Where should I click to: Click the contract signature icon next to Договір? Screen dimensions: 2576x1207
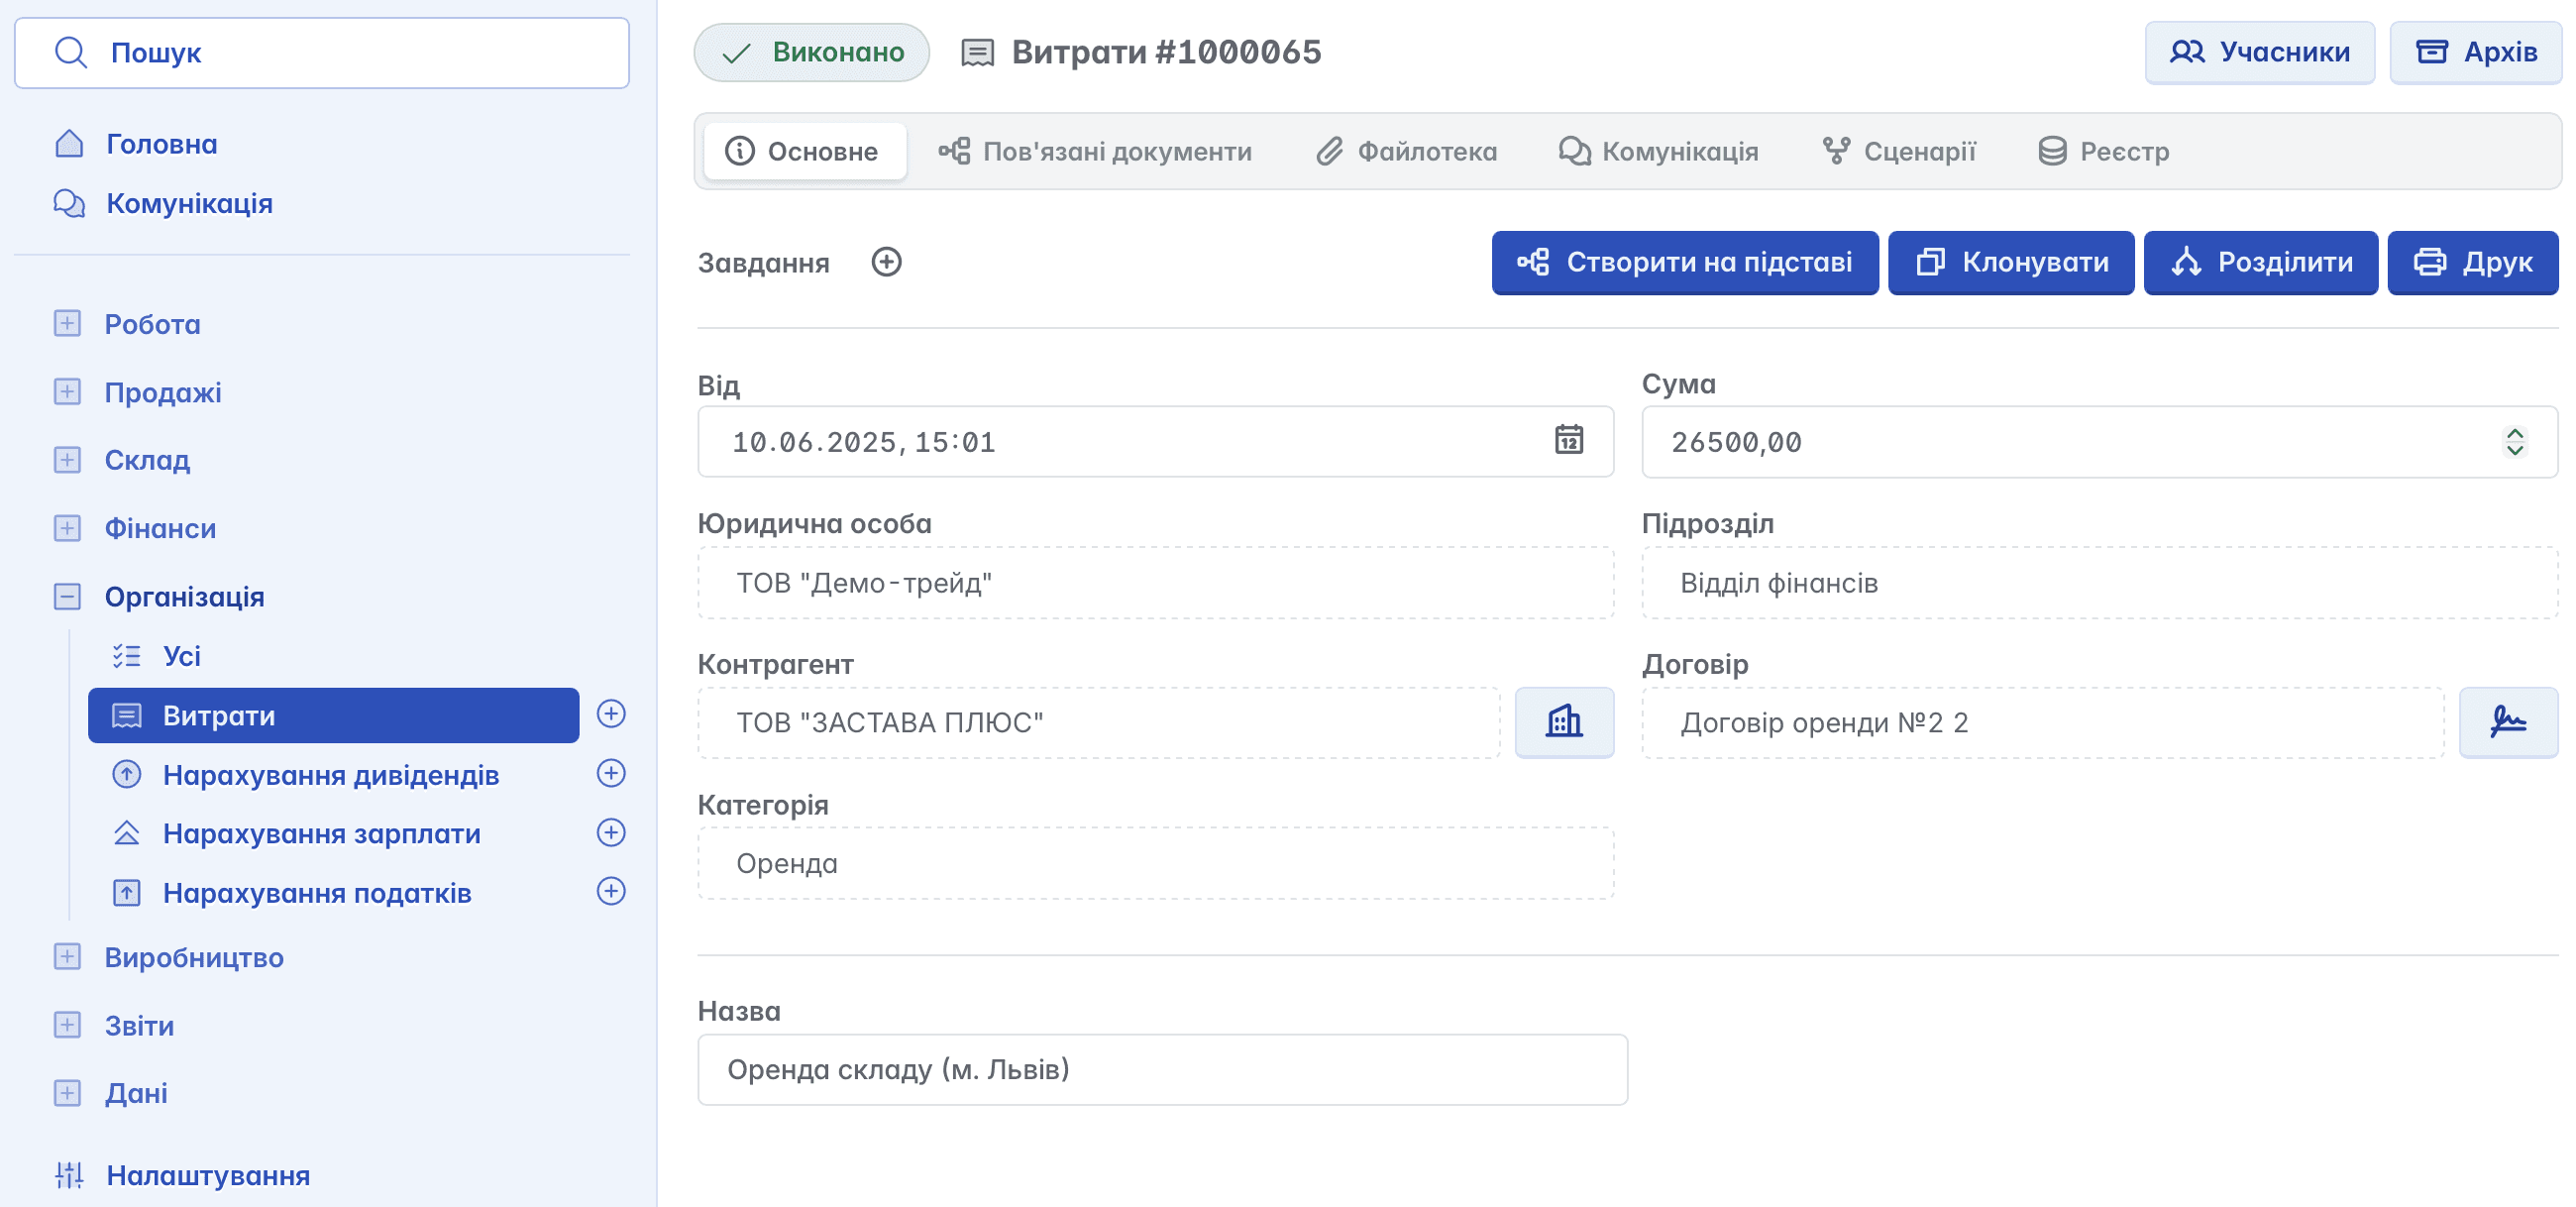coord(2507,722)
